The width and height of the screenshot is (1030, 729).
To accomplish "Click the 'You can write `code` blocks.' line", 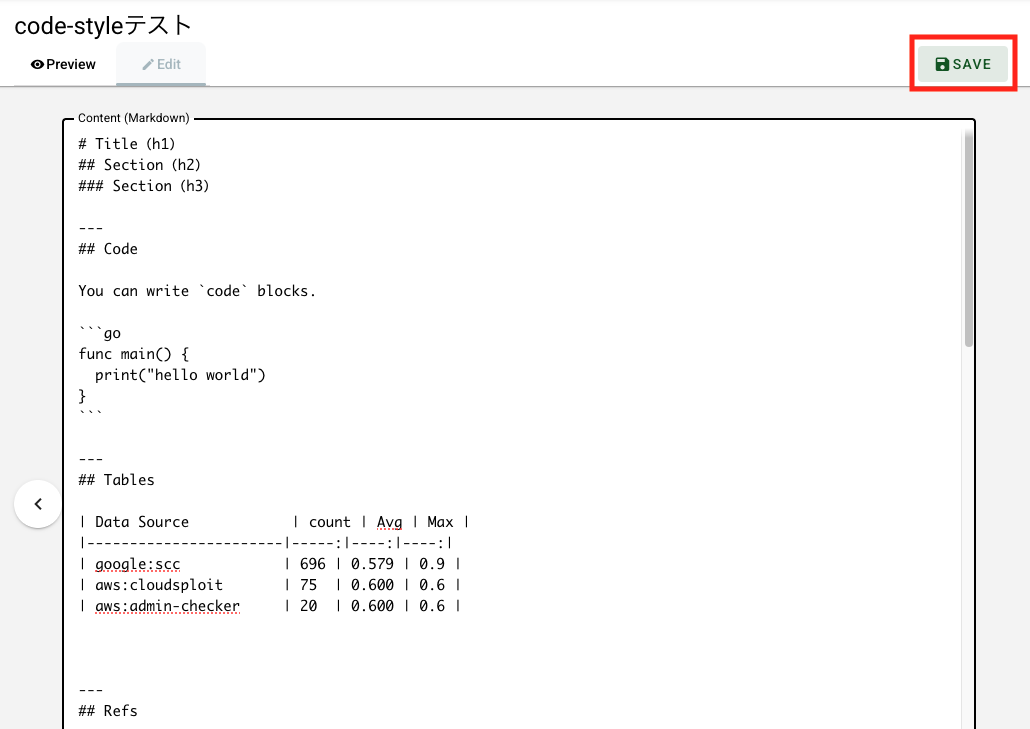I will 197,291.
